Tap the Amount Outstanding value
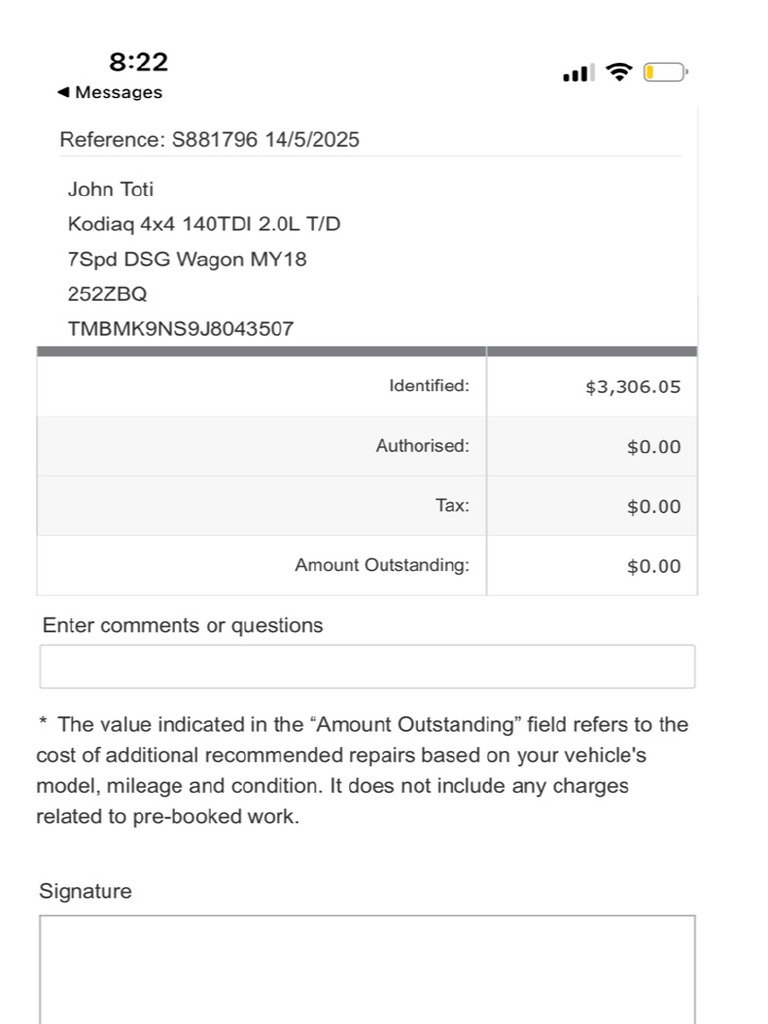768x1024 pixels. (654, 566)
